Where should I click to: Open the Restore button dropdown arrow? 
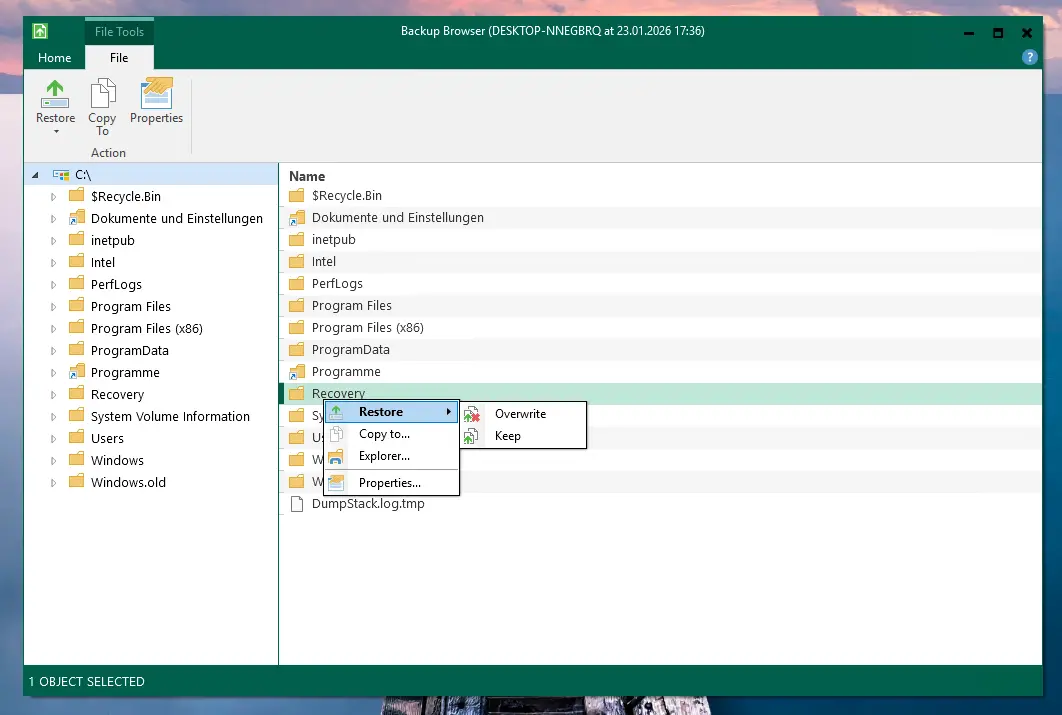pyautogui.click(x=56, y=132)
